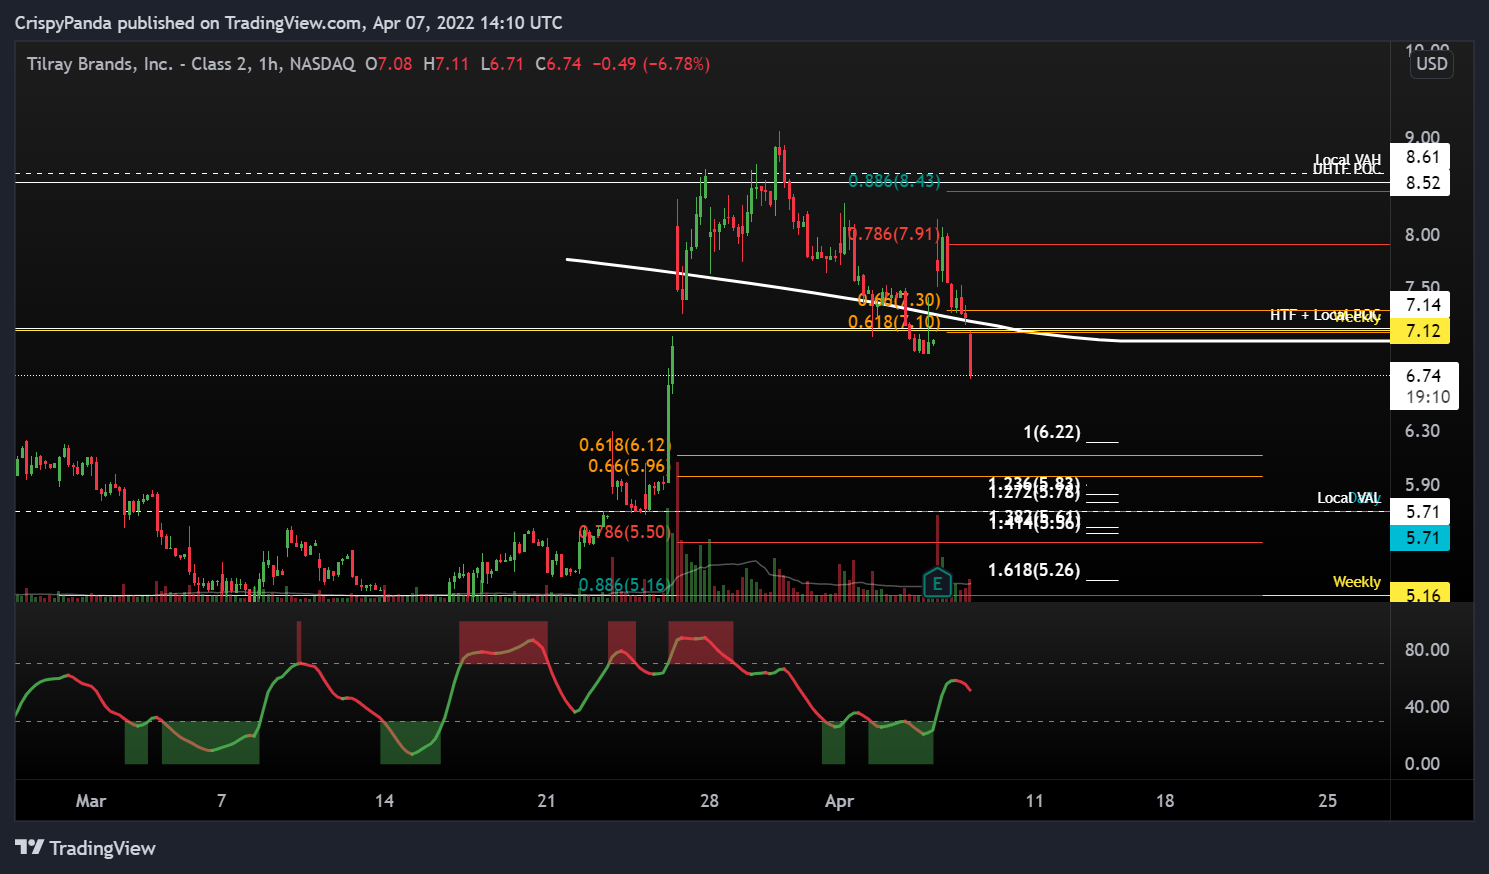The height and width of the screenshot is (874, 1489).
Task: Click the 8.00 value on the price axis
Action: tap(1422, 235)
